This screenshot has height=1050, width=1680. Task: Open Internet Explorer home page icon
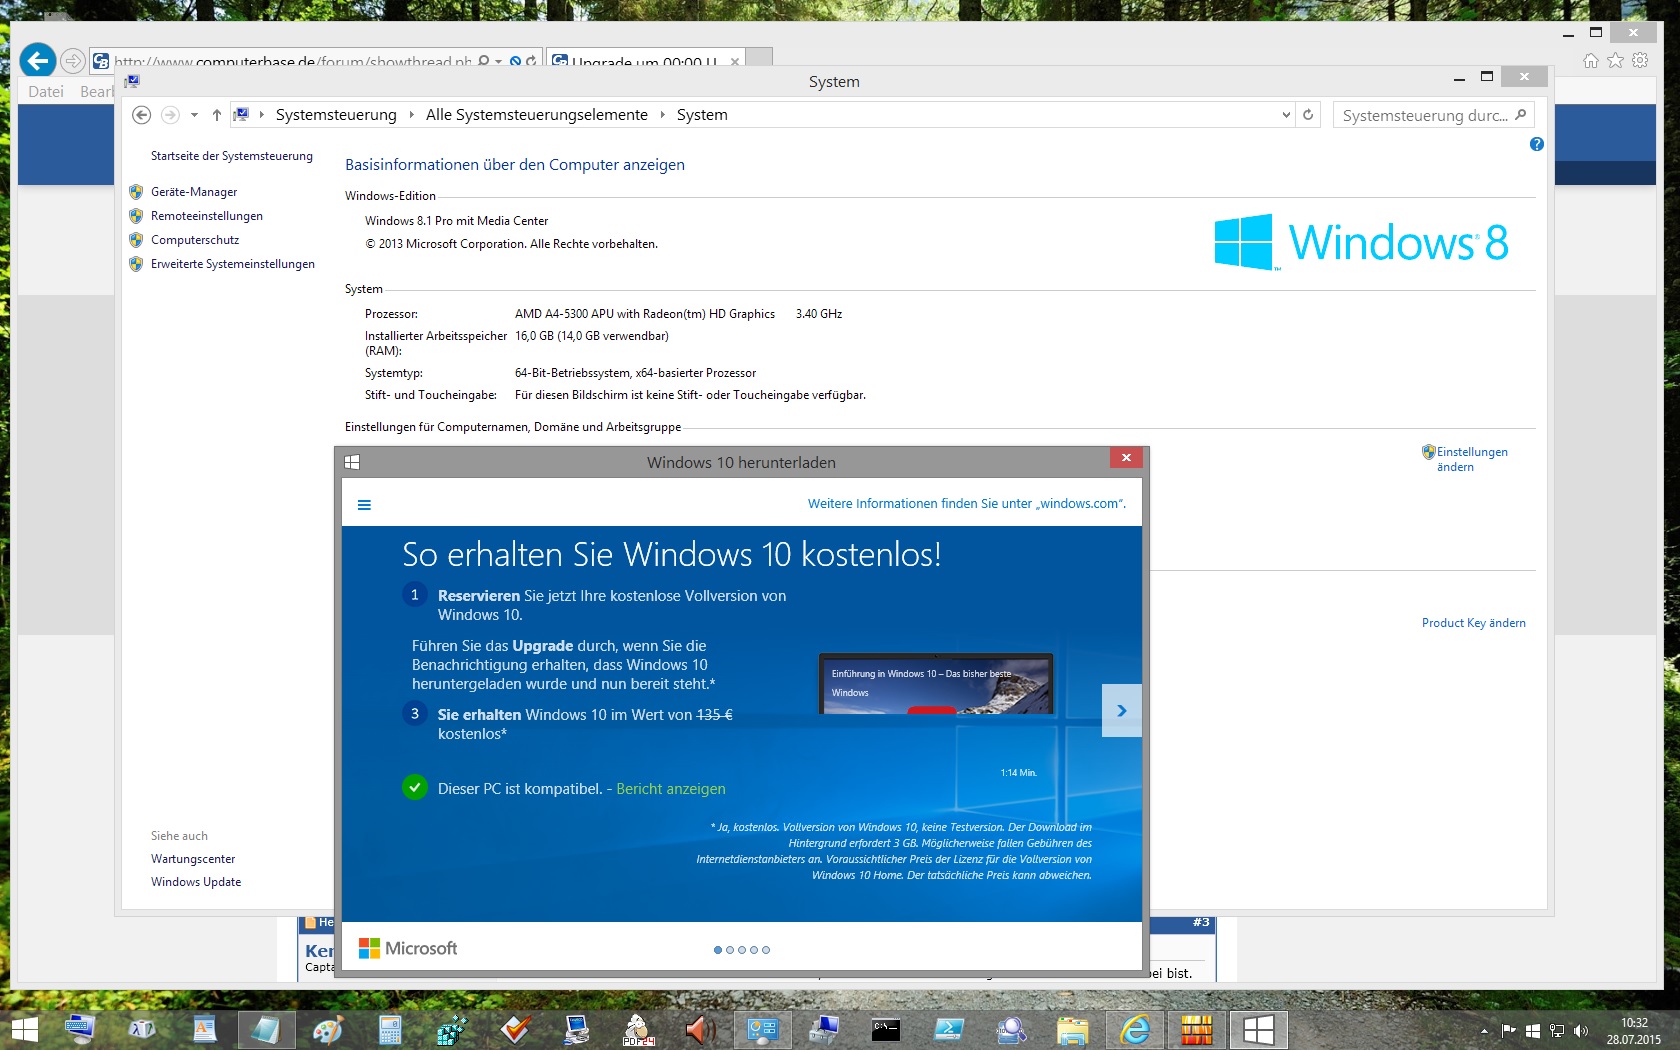tap(1591, 61)
